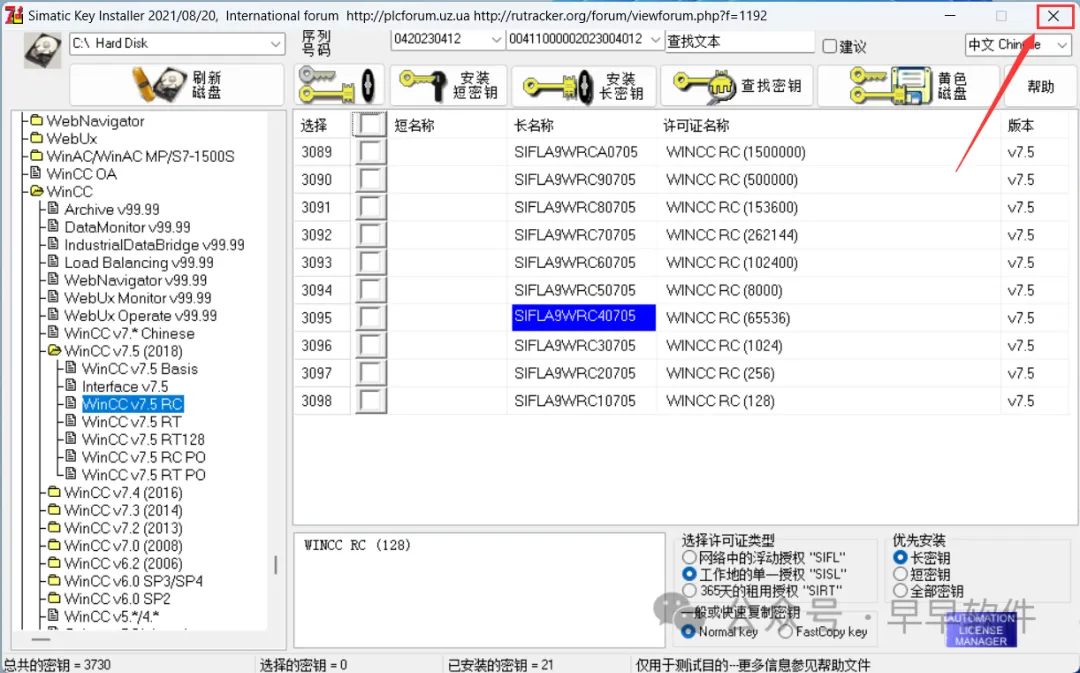Click the unlabeled two-keys button
Viewport: 1080px width, 673px height.
[338, 85]
